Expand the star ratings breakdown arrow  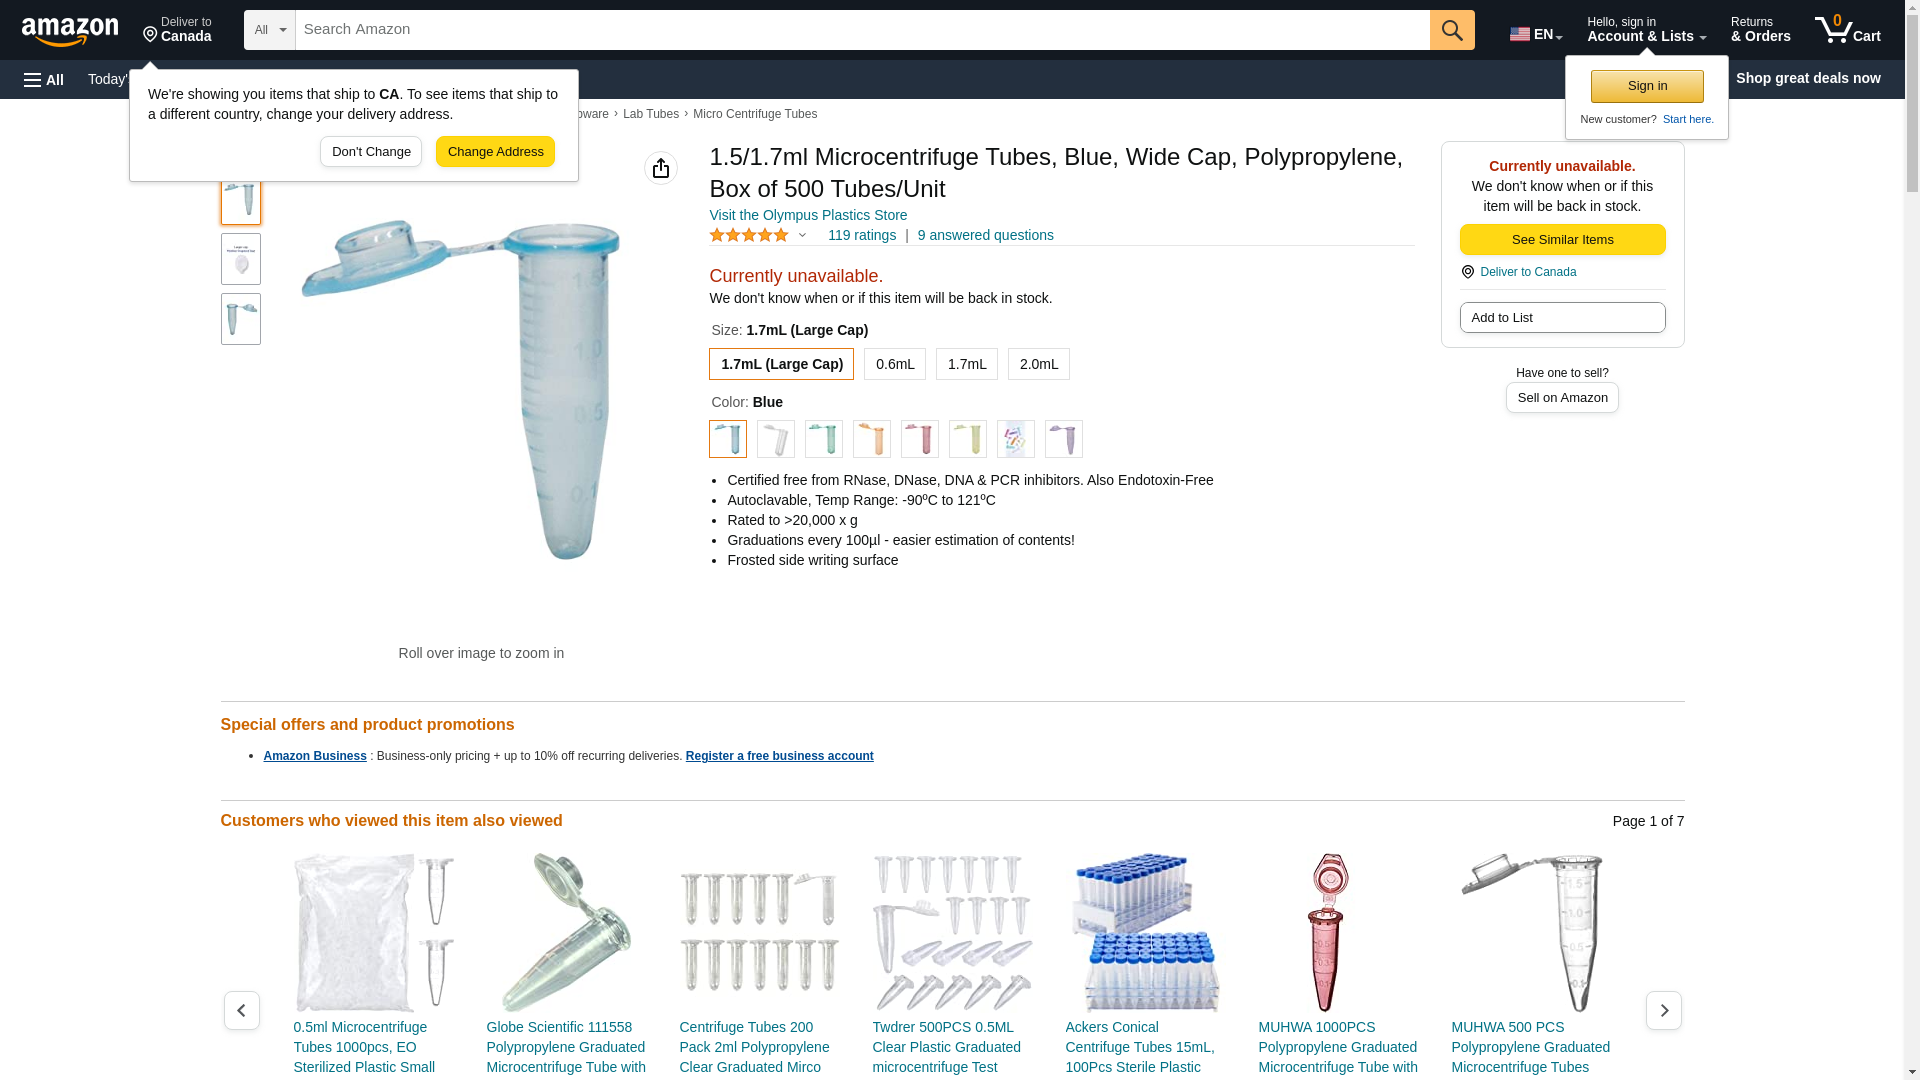click(802, 236)
